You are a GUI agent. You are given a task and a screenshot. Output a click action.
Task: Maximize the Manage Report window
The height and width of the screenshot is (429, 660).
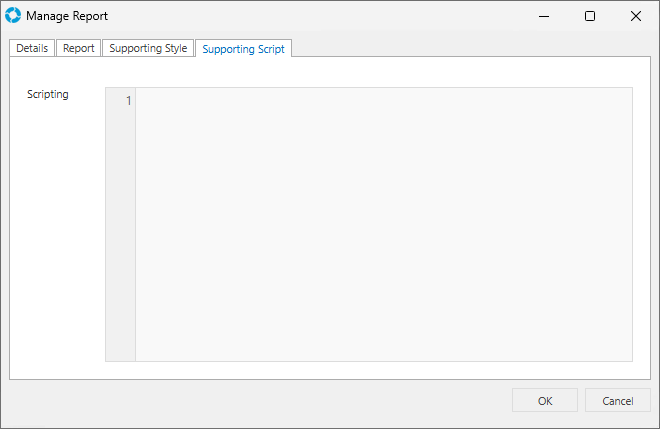pyautogui.click(x=590, y=16)
